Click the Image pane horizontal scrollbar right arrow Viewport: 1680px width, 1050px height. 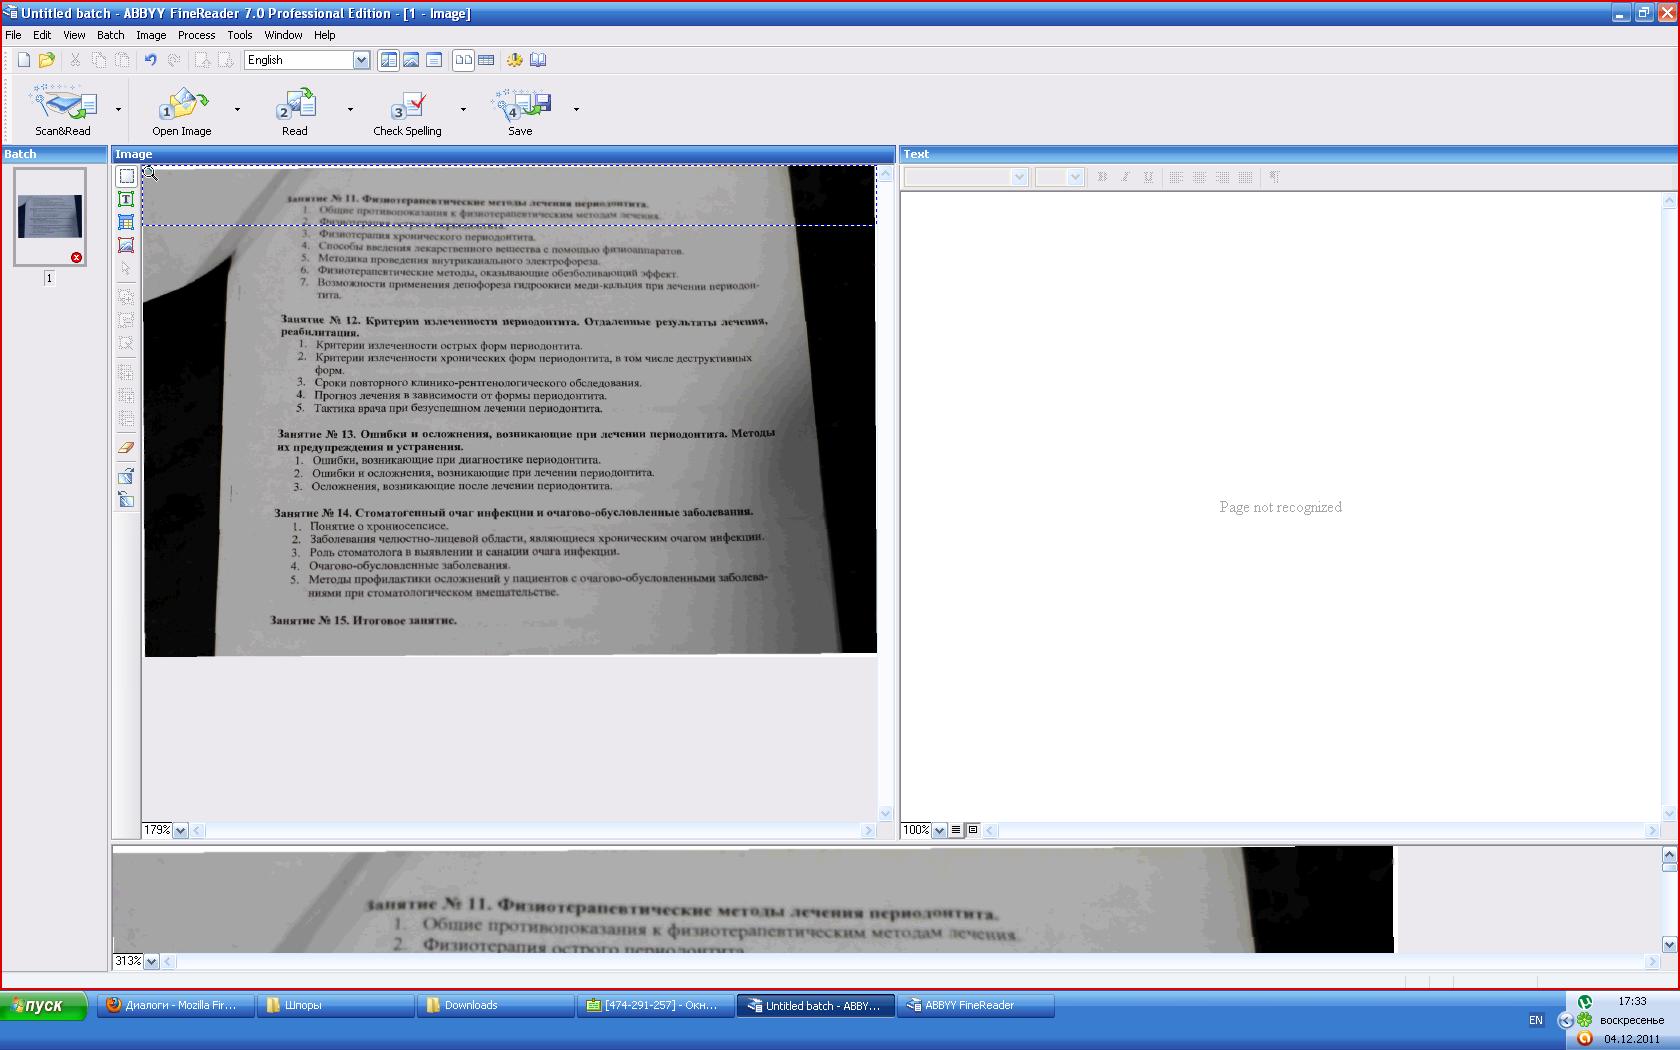pos(868,830)
